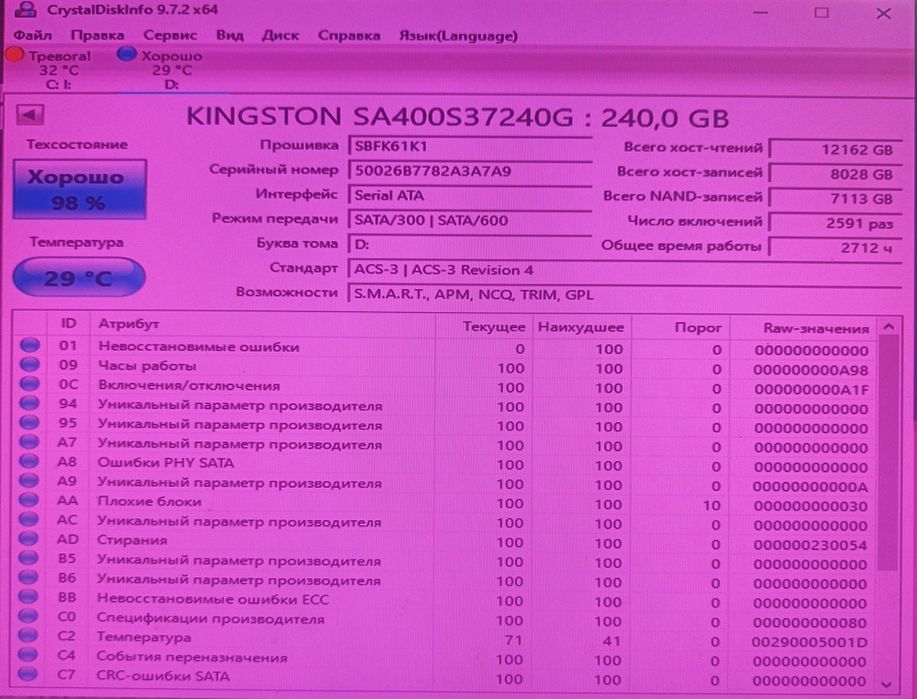Click status dot for attribute ID 94

point(29,403)
